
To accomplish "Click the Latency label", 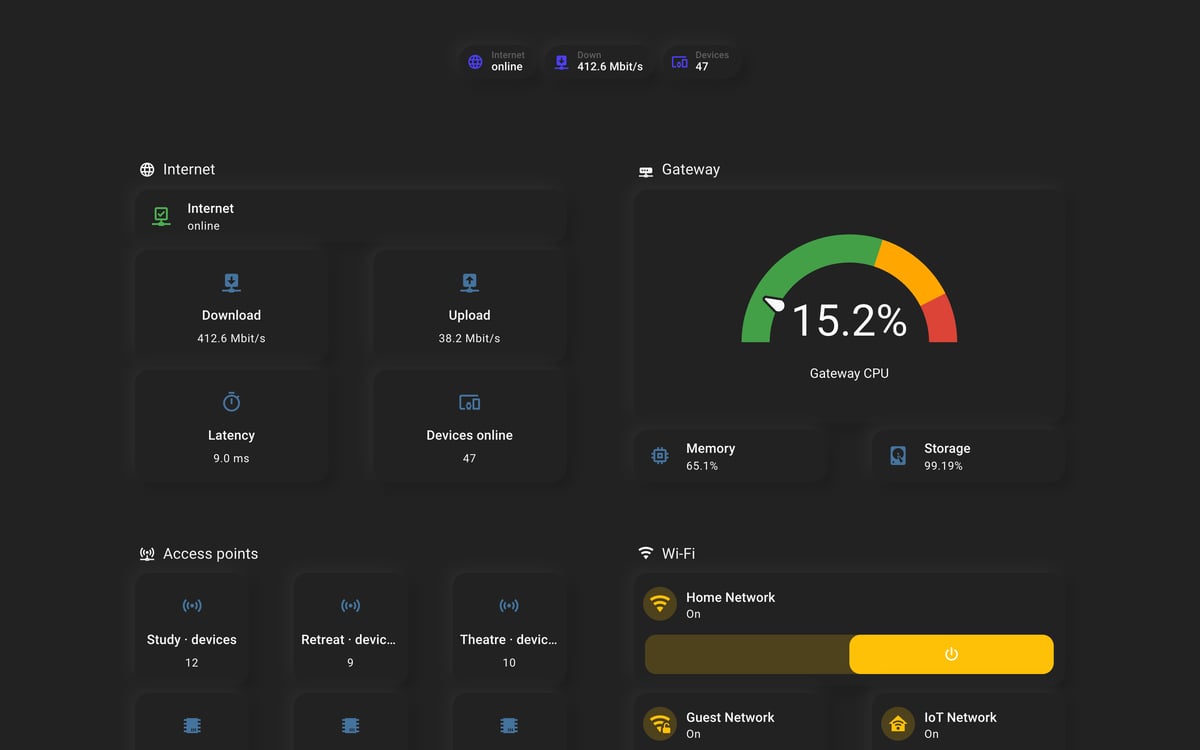I will tap(231, 435).
